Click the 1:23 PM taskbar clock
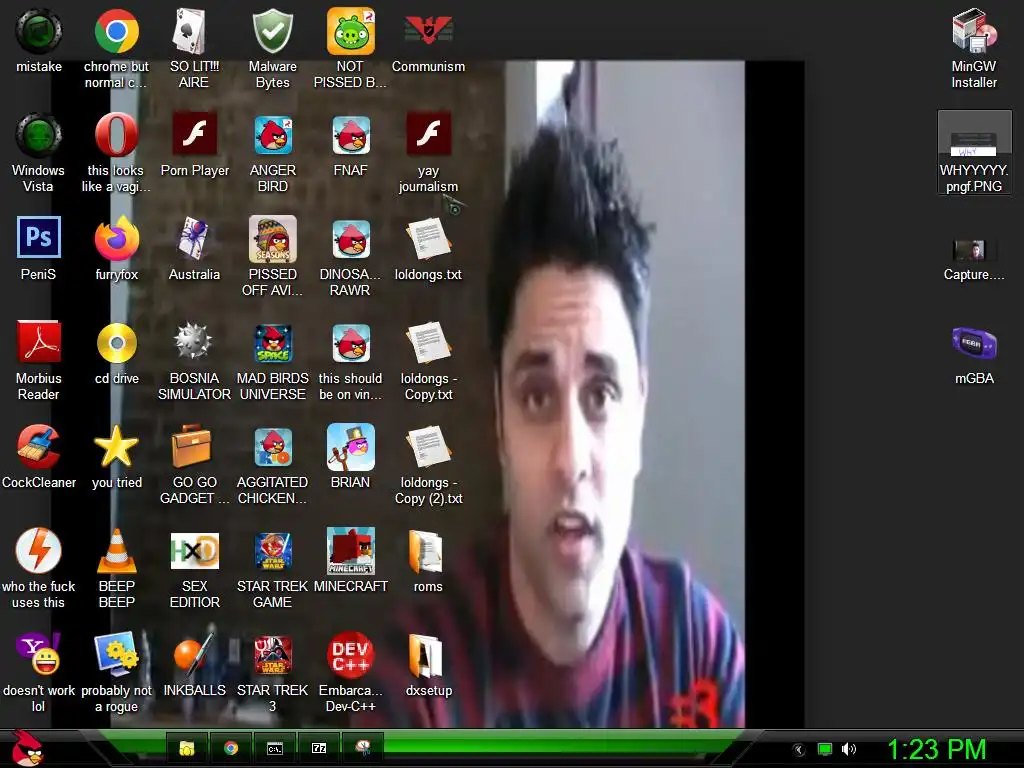This screenshot has height=768, width=1024. point(936,749)
